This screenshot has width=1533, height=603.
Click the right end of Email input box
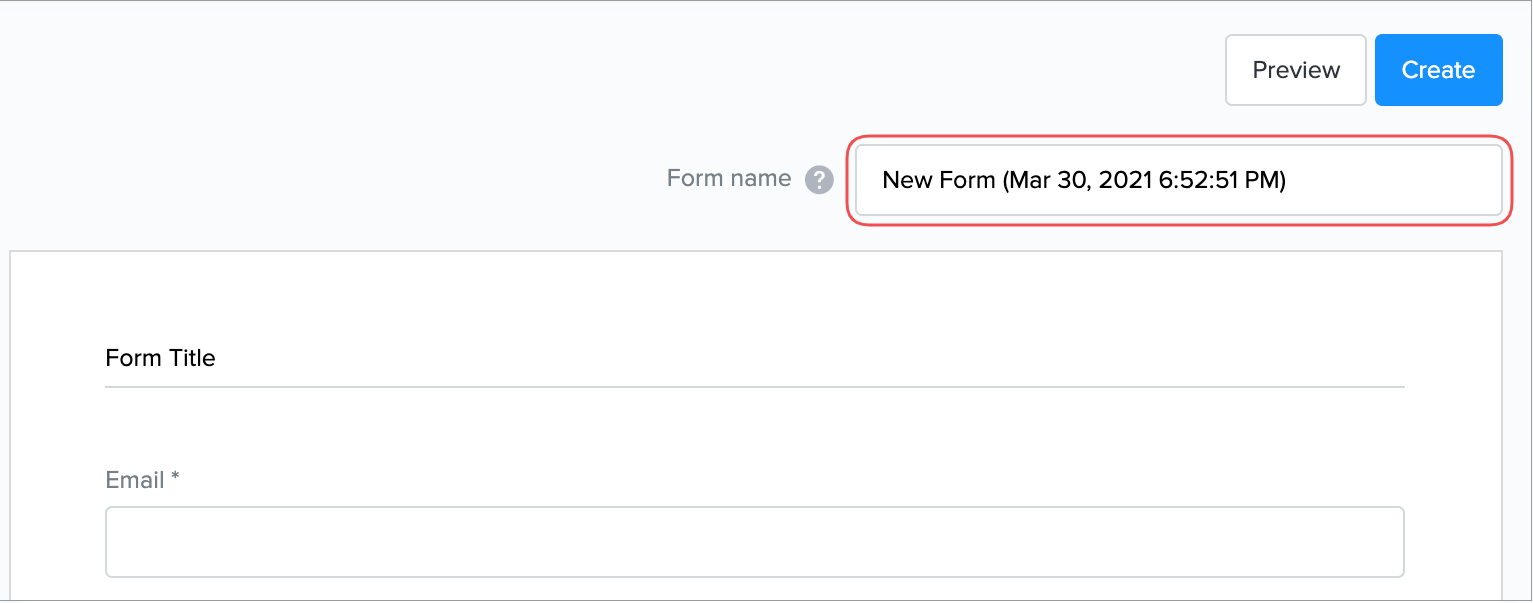coord(1388,542)
